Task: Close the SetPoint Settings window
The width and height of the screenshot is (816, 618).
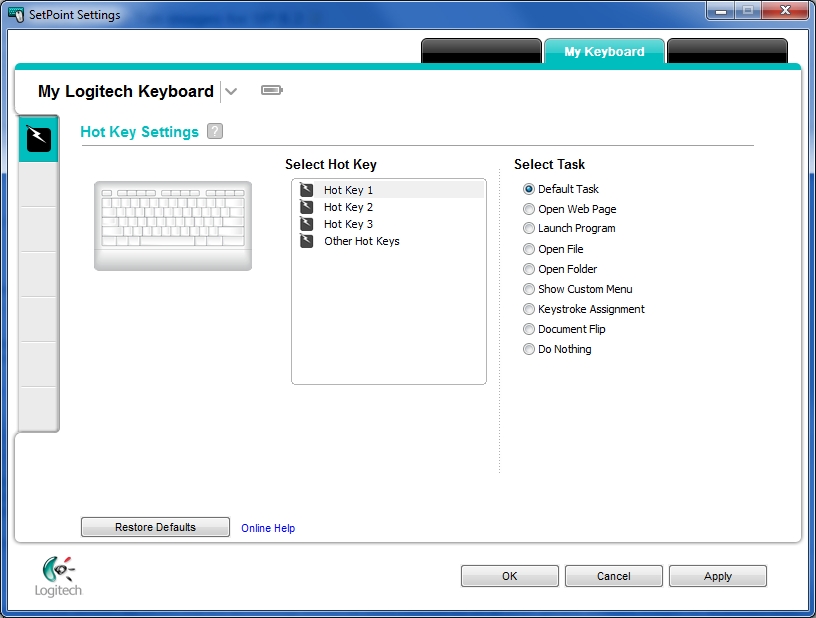Action: pyautogui.click(x=785, y=11)
